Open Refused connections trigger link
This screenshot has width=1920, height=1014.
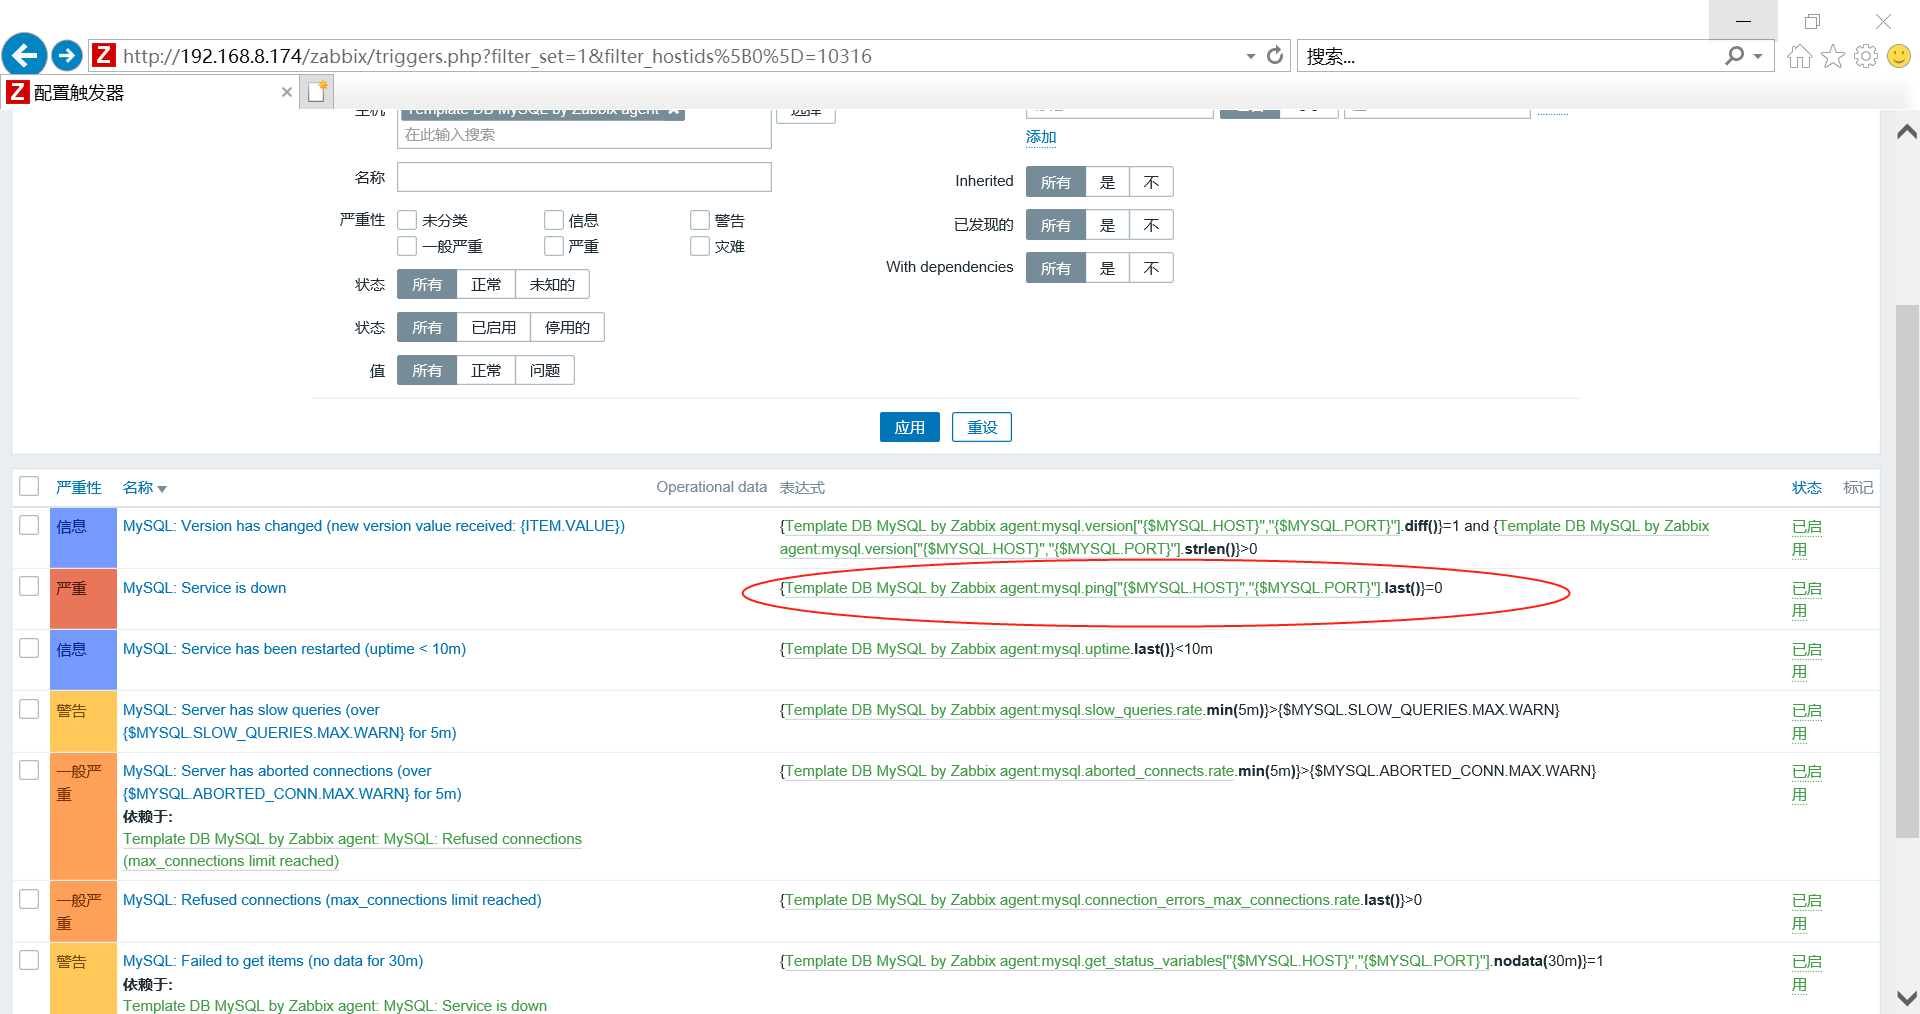(x=332, y=900)
